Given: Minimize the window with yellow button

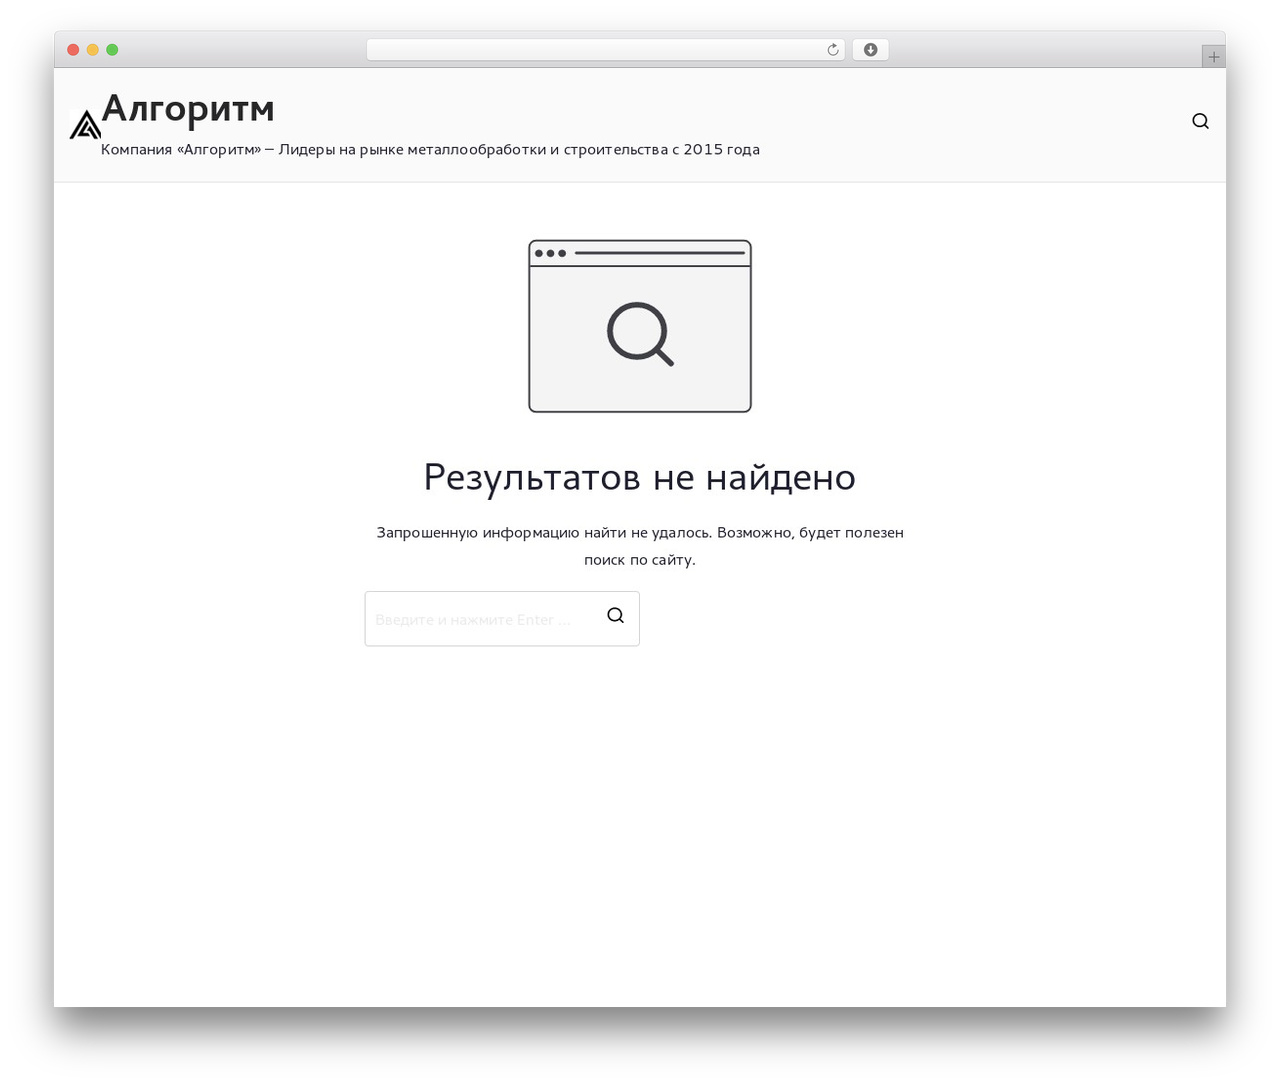Looking at the screenshot, I should [93, 50].
